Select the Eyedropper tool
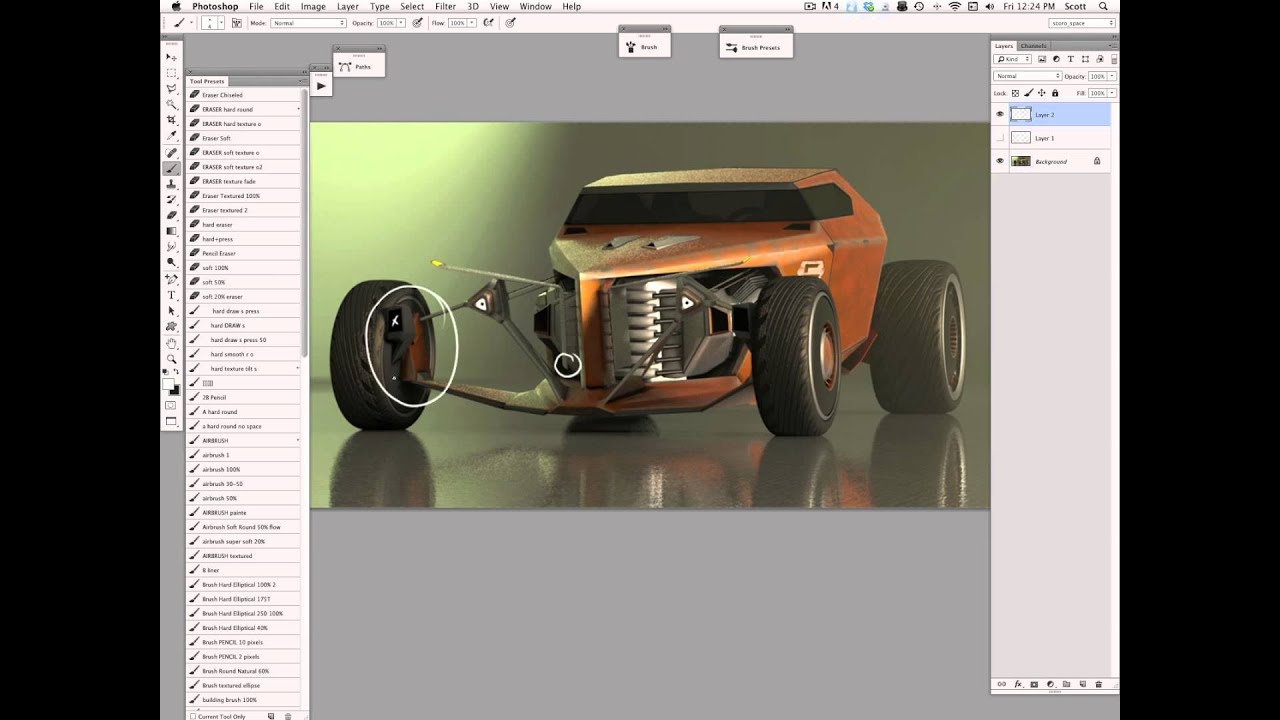This screenshot has height=720, width=1280. point(171,136)
